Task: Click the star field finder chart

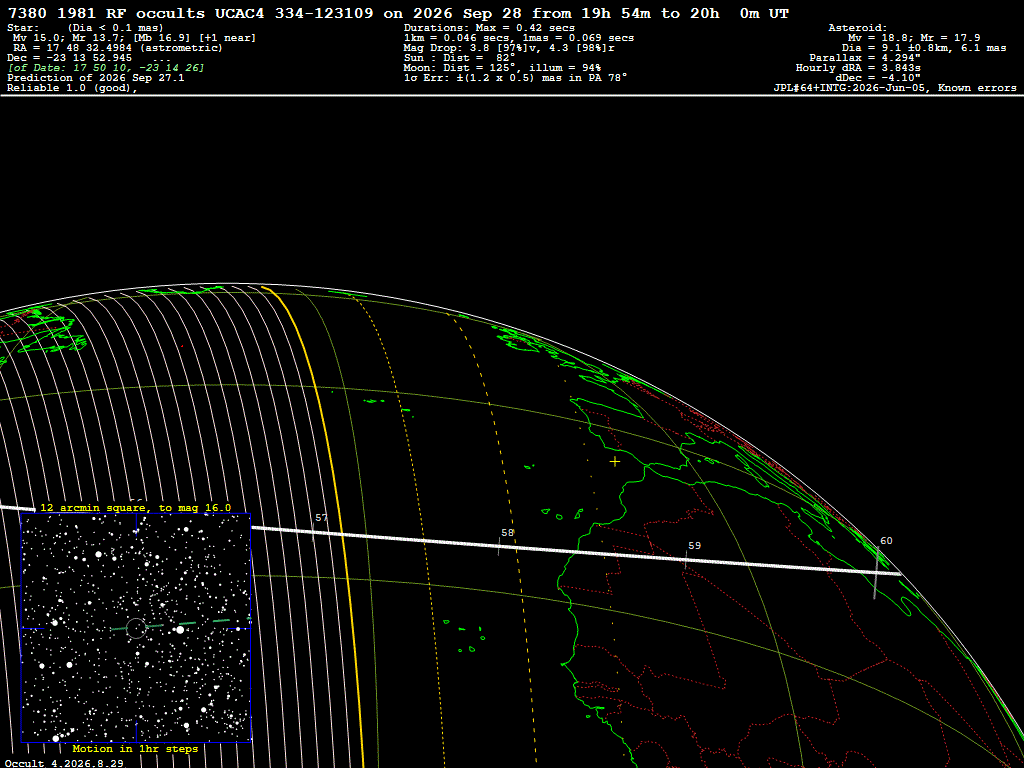Action: coord(136,628)
